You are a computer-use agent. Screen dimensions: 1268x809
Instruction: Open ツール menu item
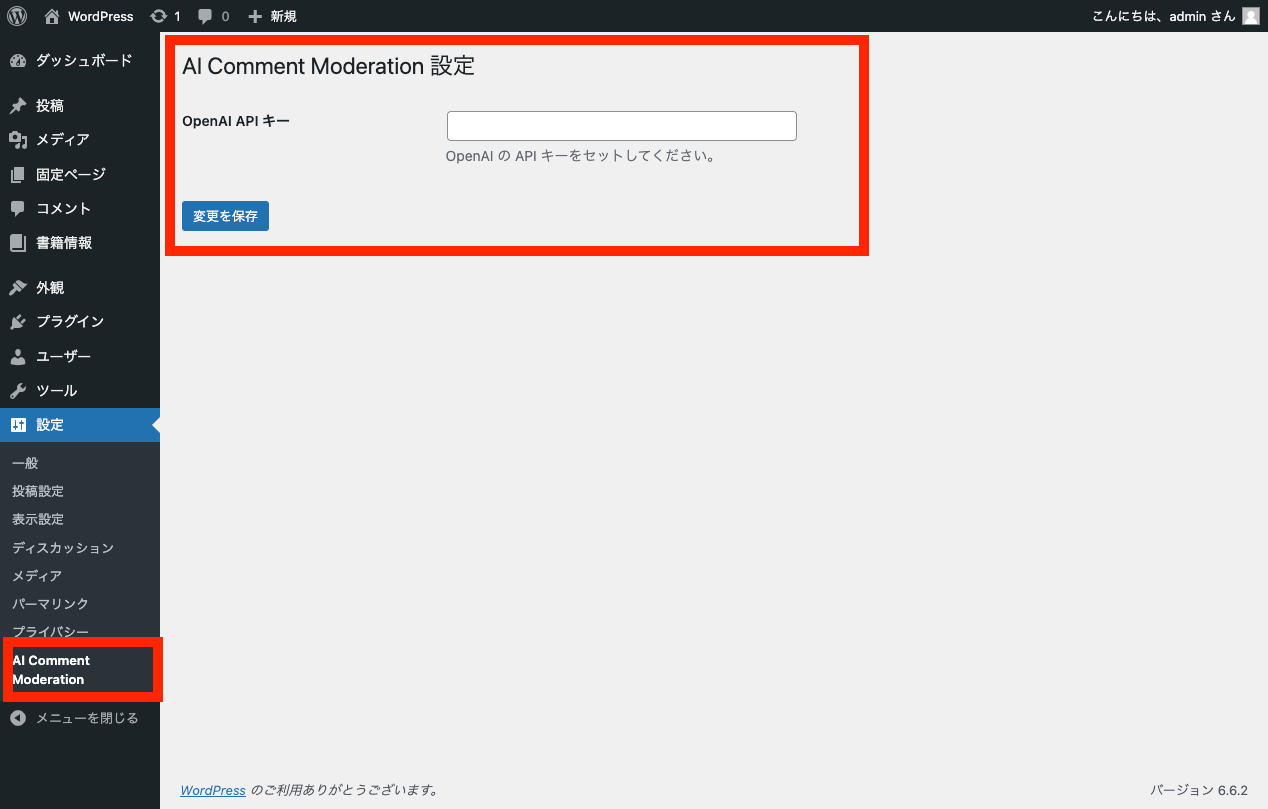pos(80,391)
